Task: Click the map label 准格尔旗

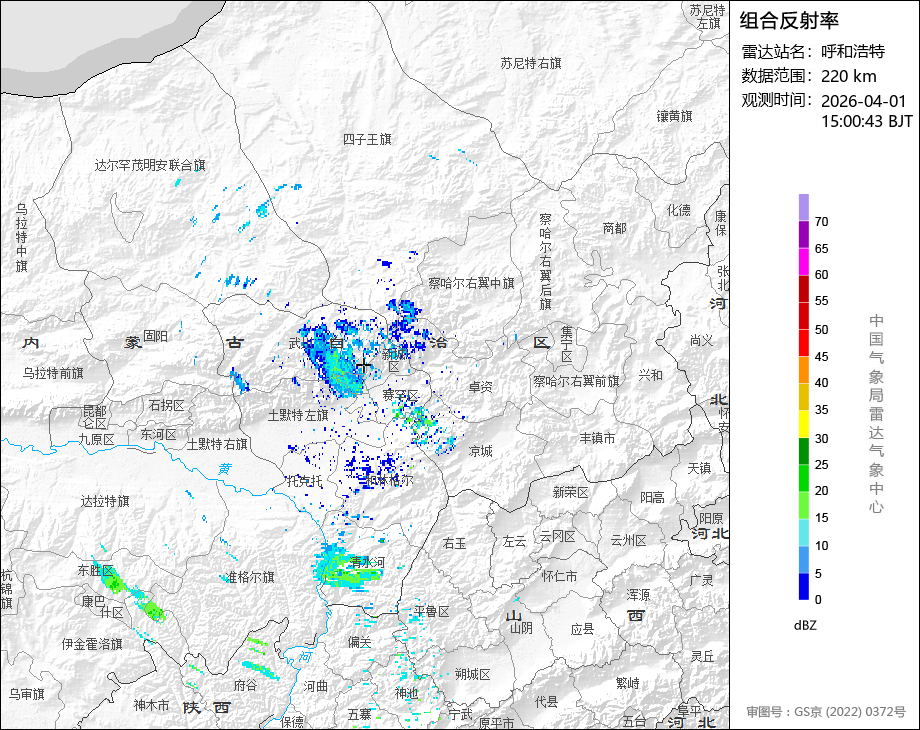Action: pos(250,577)
